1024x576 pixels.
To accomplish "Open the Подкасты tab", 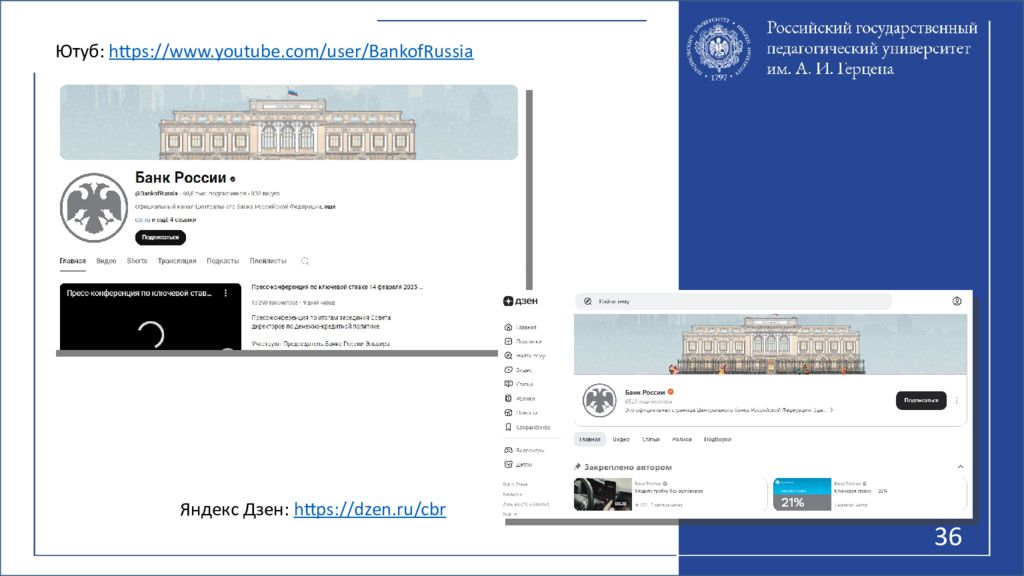I will click(x=223, y=261).
